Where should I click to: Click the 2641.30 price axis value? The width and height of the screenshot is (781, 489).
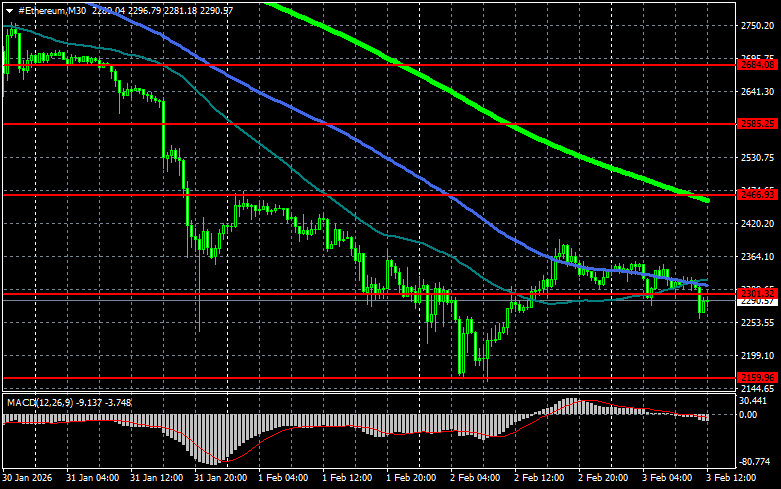click(758, 92)
